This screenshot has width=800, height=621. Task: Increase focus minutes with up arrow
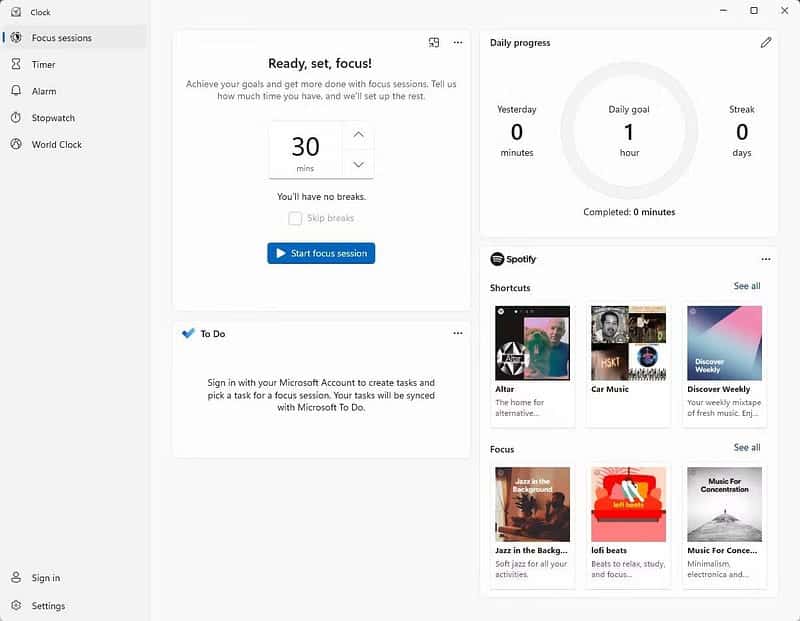coord(358,135)
